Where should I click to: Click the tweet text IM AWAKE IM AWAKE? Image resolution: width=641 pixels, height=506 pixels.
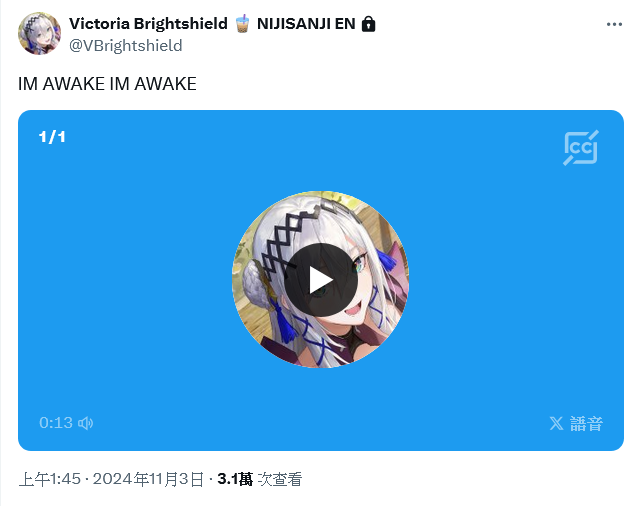(x=107, y=84)
